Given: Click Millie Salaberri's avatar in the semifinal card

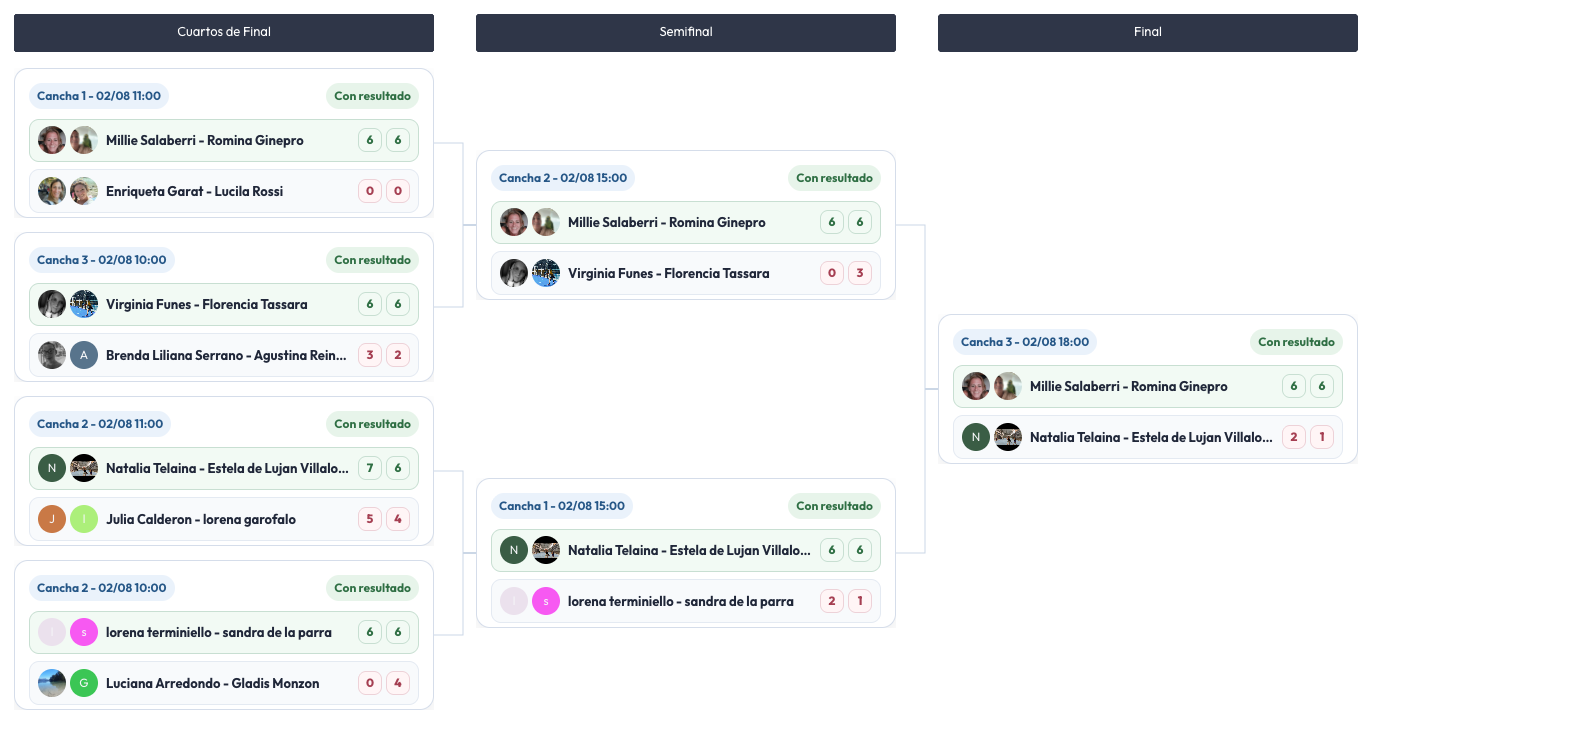Looking at the screenshot, I should tap(514, 222).
